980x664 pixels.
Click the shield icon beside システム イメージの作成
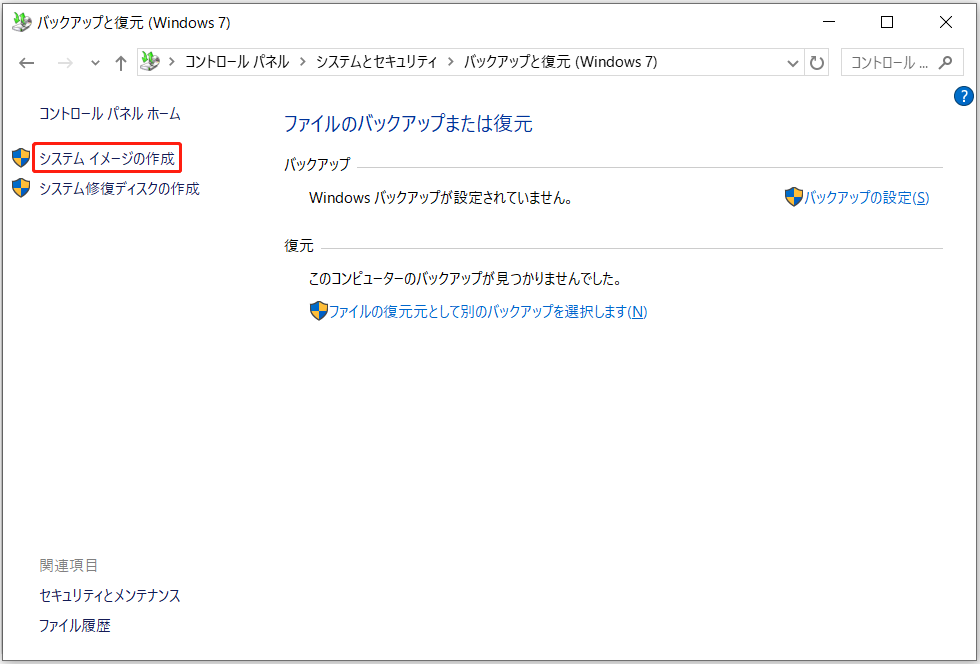coord(21,158)
